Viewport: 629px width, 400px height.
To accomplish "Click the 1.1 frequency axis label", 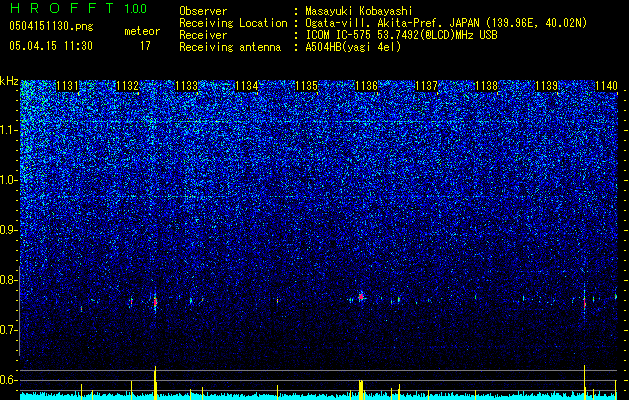I will click(x=8, y=130).
